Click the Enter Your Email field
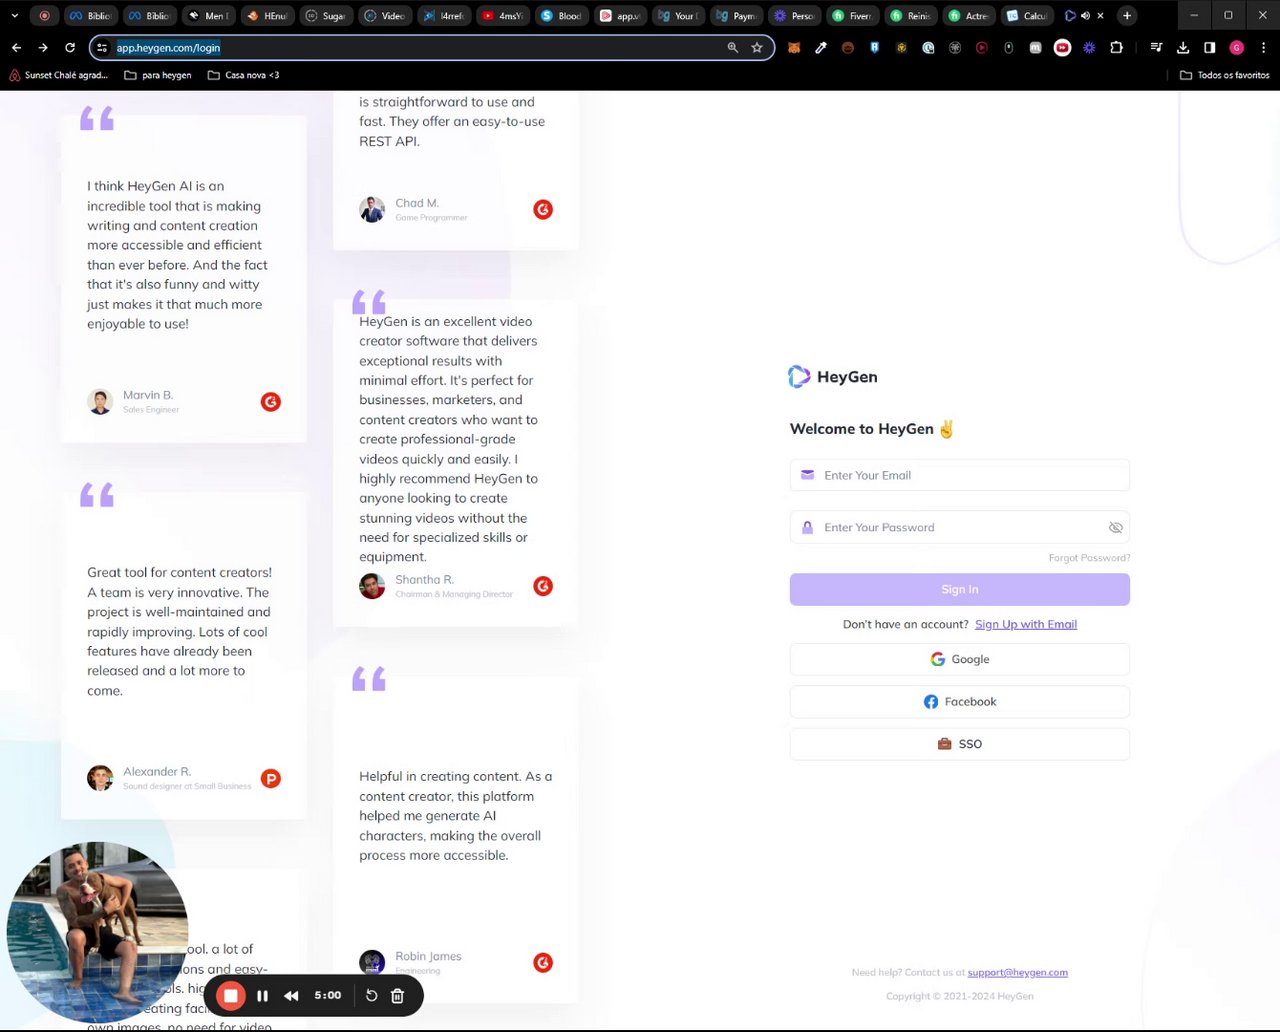This screenshot has width=1280, height=1032. coord(960,475)
